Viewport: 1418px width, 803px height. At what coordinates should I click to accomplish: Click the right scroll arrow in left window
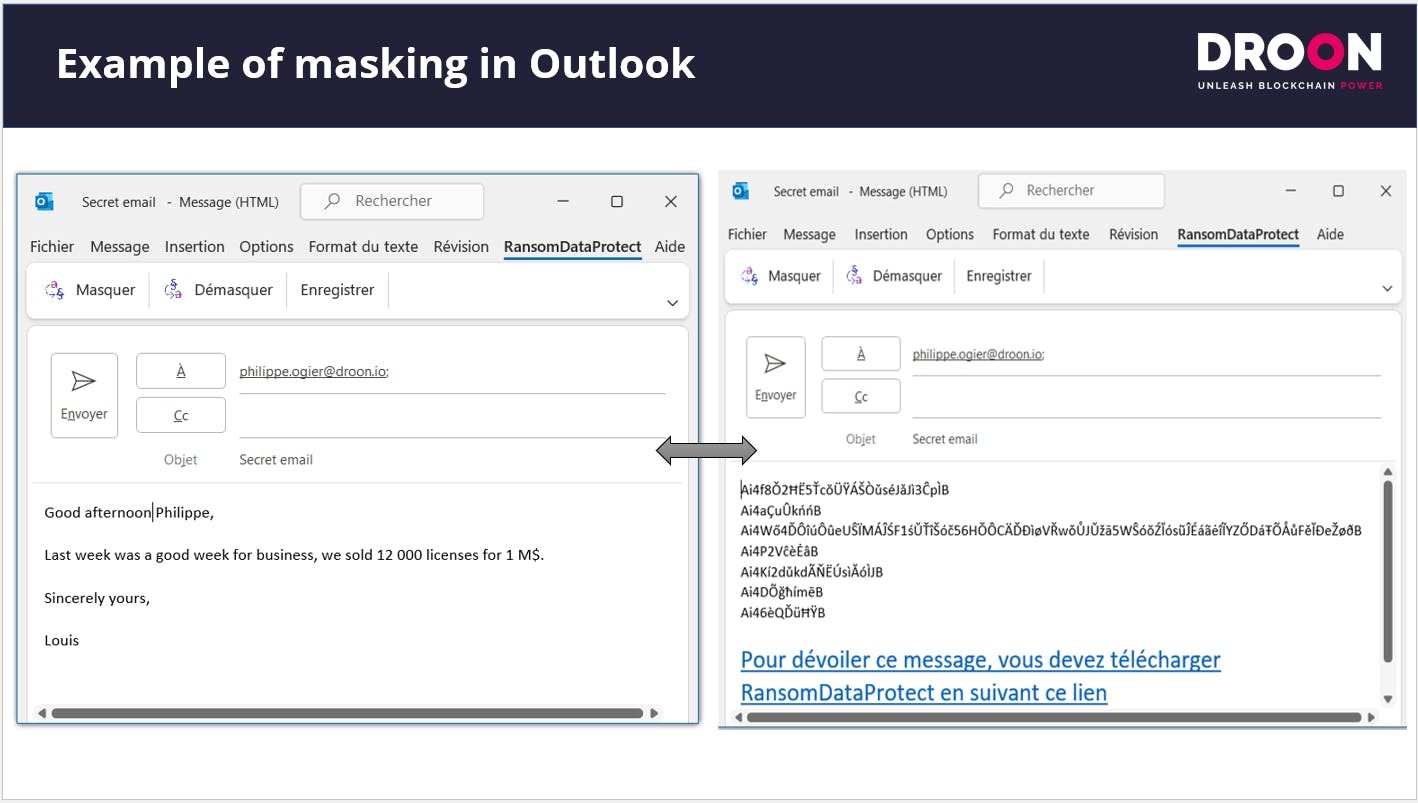coord(654,713)
